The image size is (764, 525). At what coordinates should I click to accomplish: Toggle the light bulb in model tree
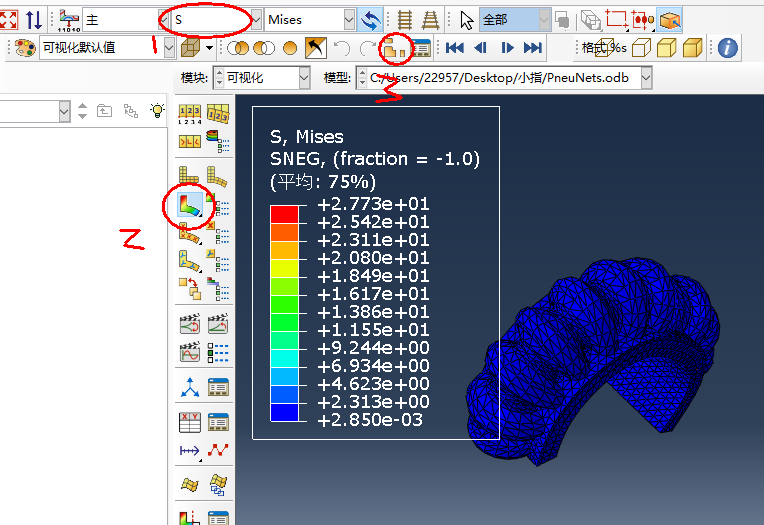tap(156, 111)
